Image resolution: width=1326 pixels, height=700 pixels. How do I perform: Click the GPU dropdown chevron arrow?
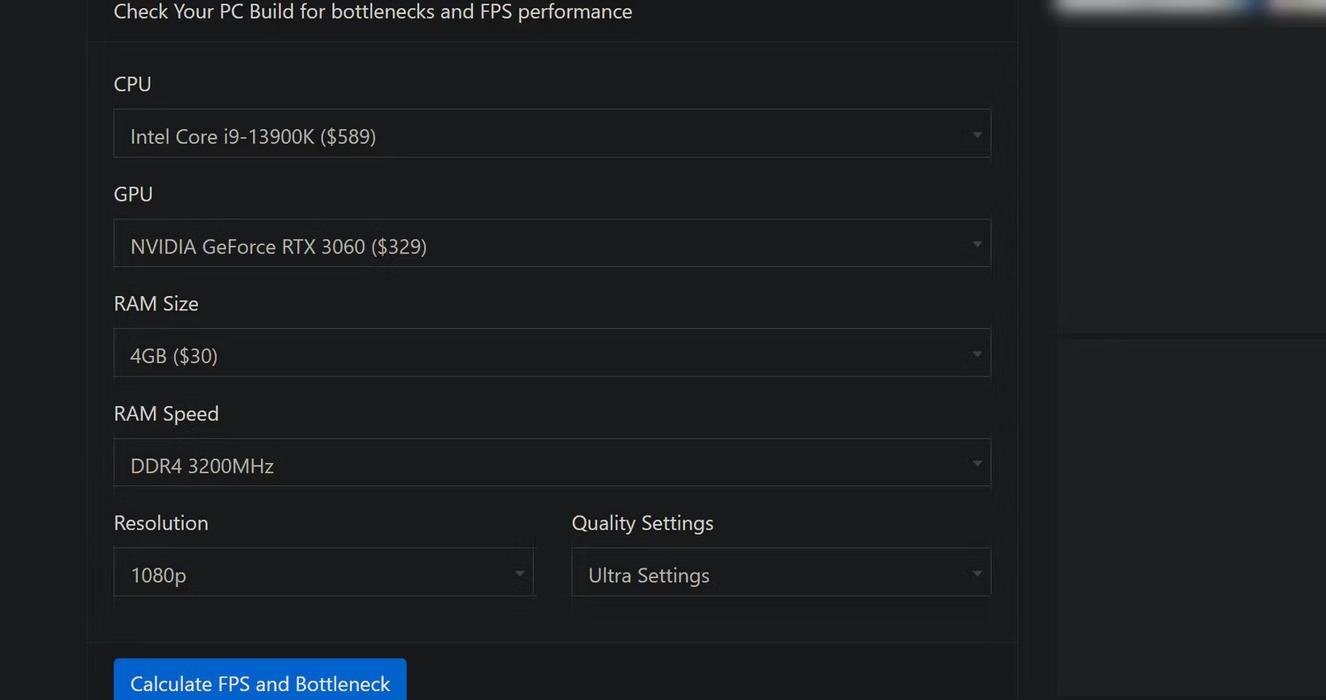coord(976,243)
